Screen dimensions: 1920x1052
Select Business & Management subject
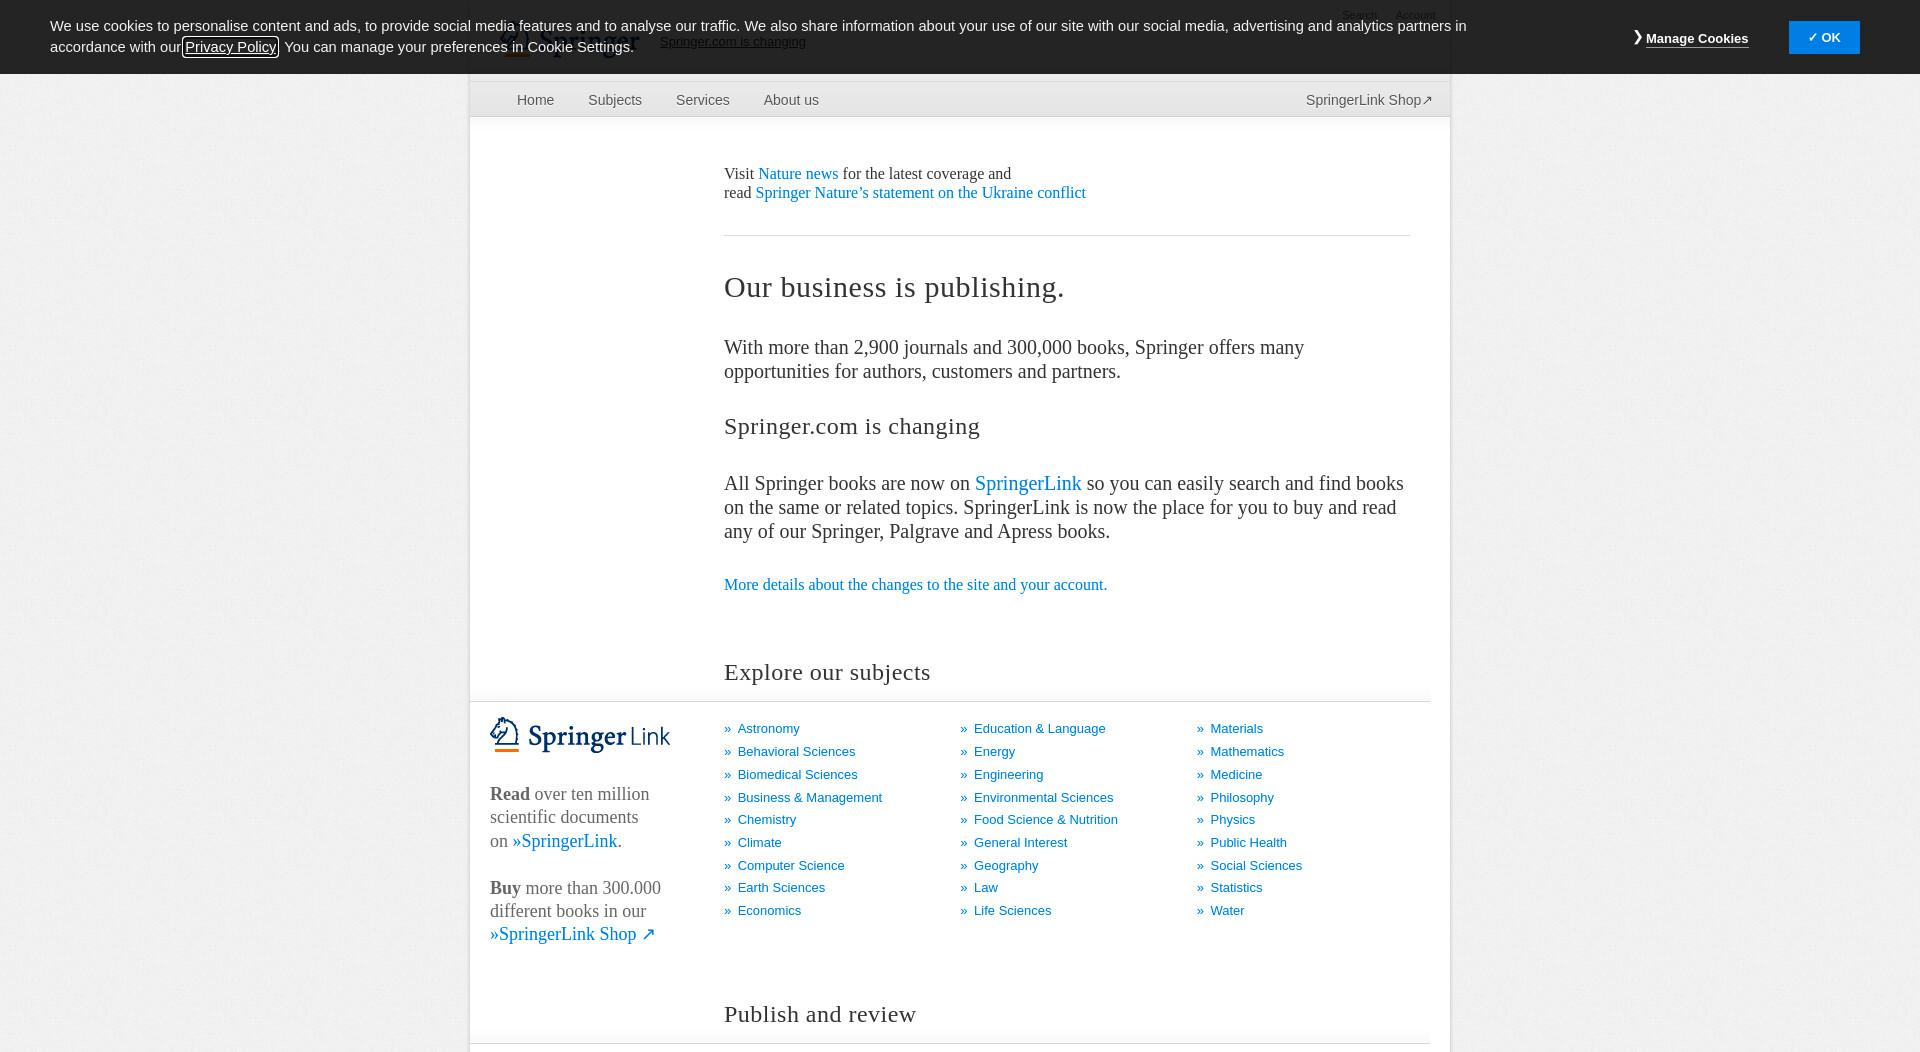(x=809, y=798)
